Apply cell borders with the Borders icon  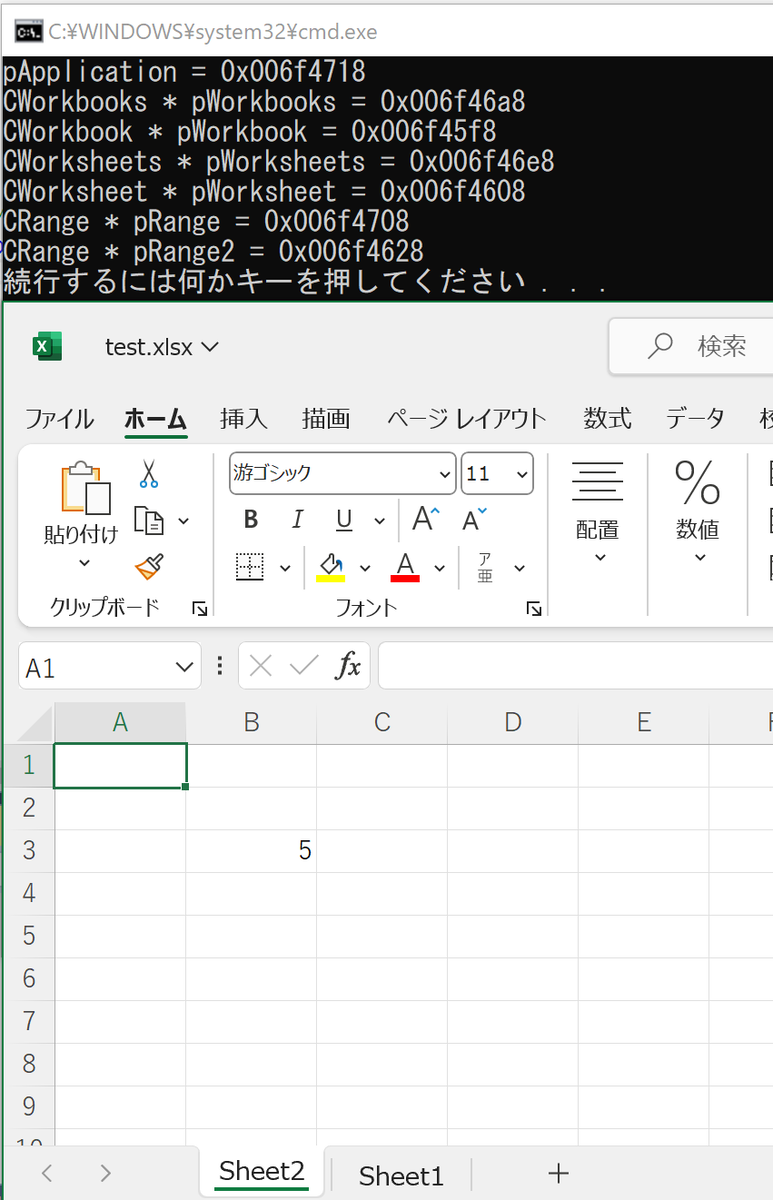point(250,567)
